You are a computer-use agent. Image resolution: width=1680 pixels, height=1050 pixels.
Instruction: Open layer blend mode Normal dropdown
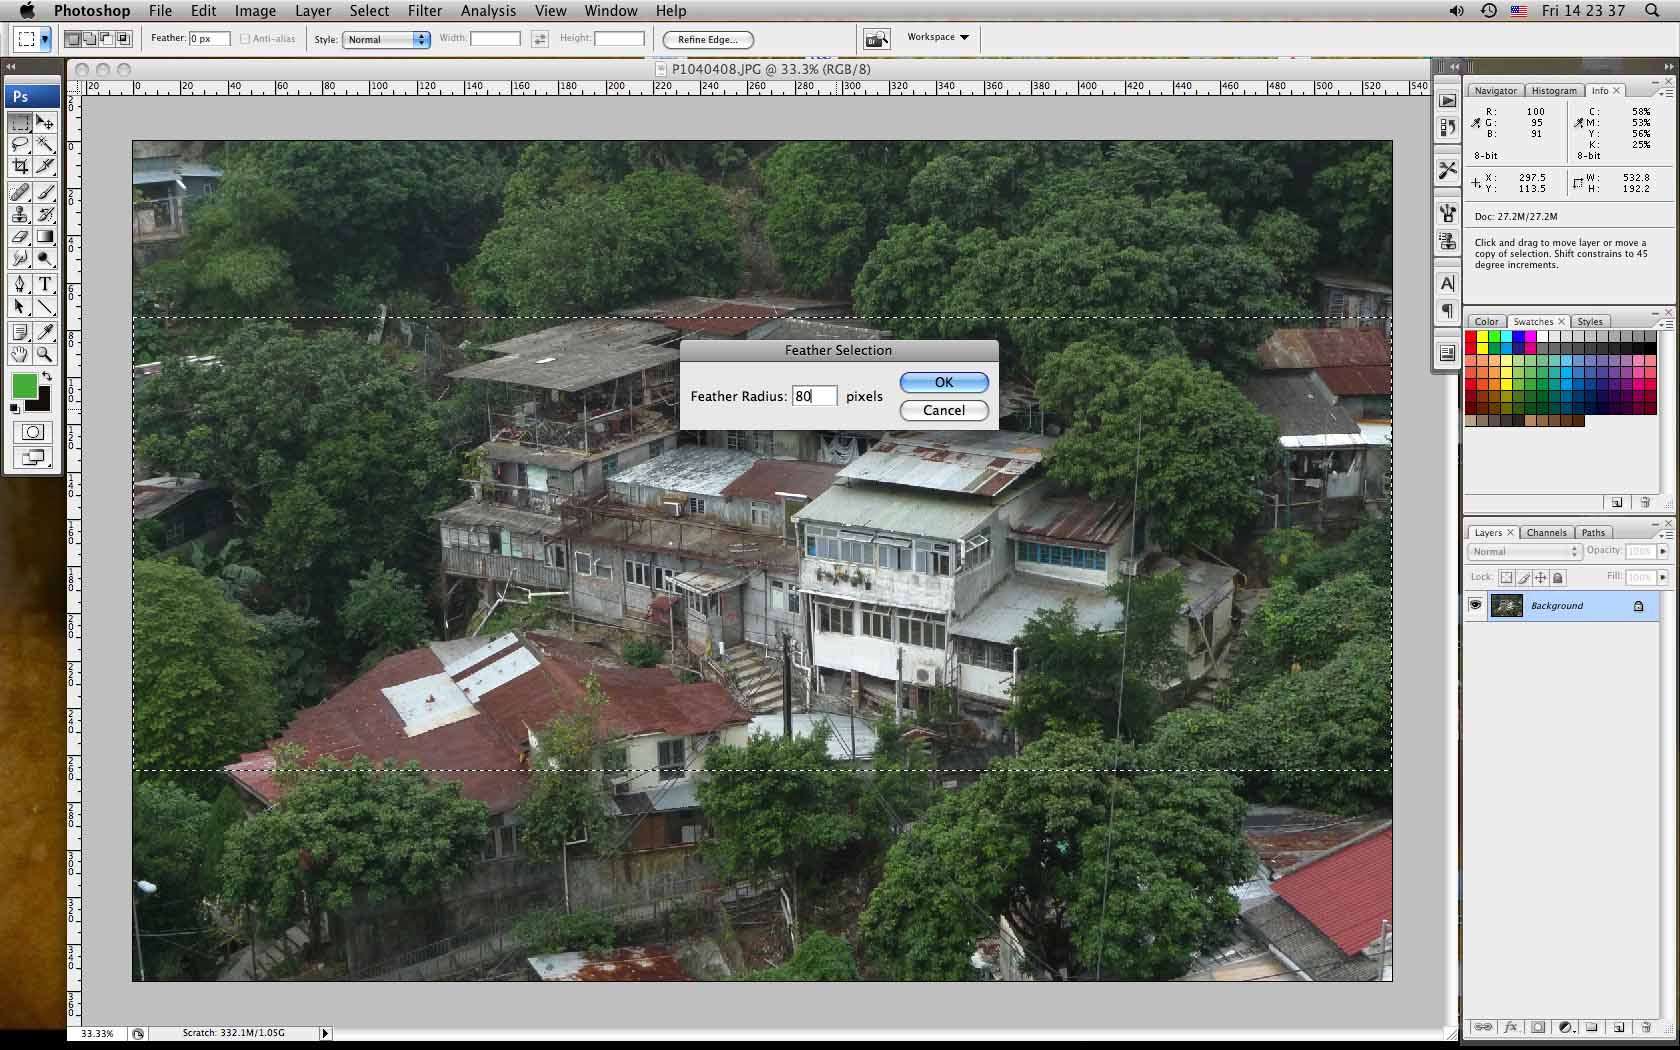(x=1524, y=551)
